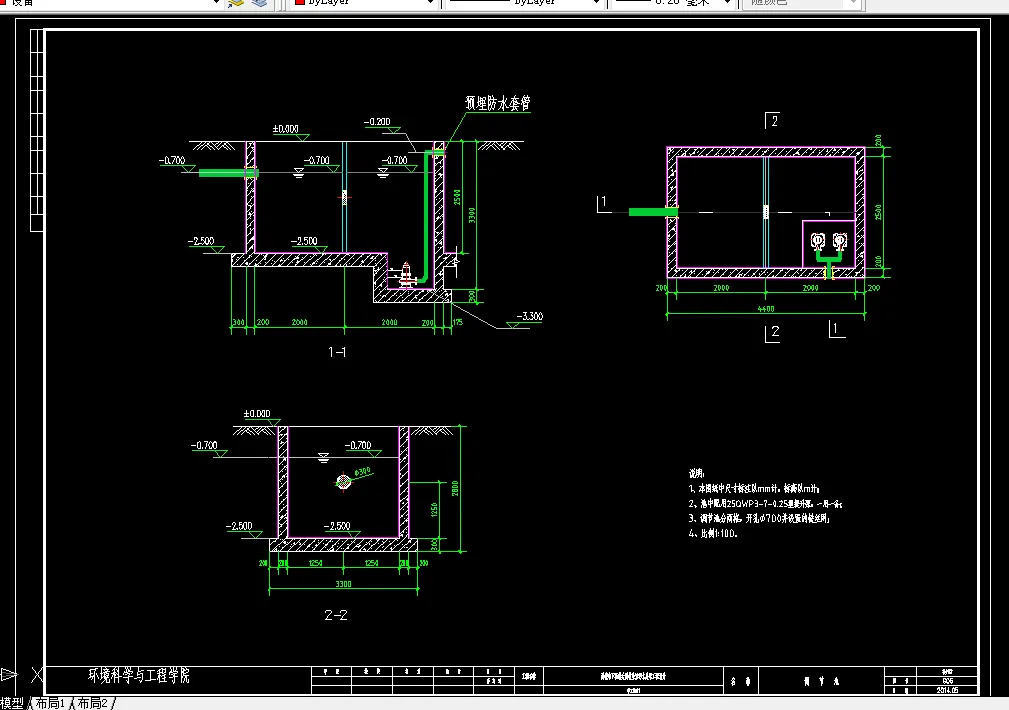1009x710 pixels.
Task: Select the 2-2 section title
Action: tap(336, 615)
